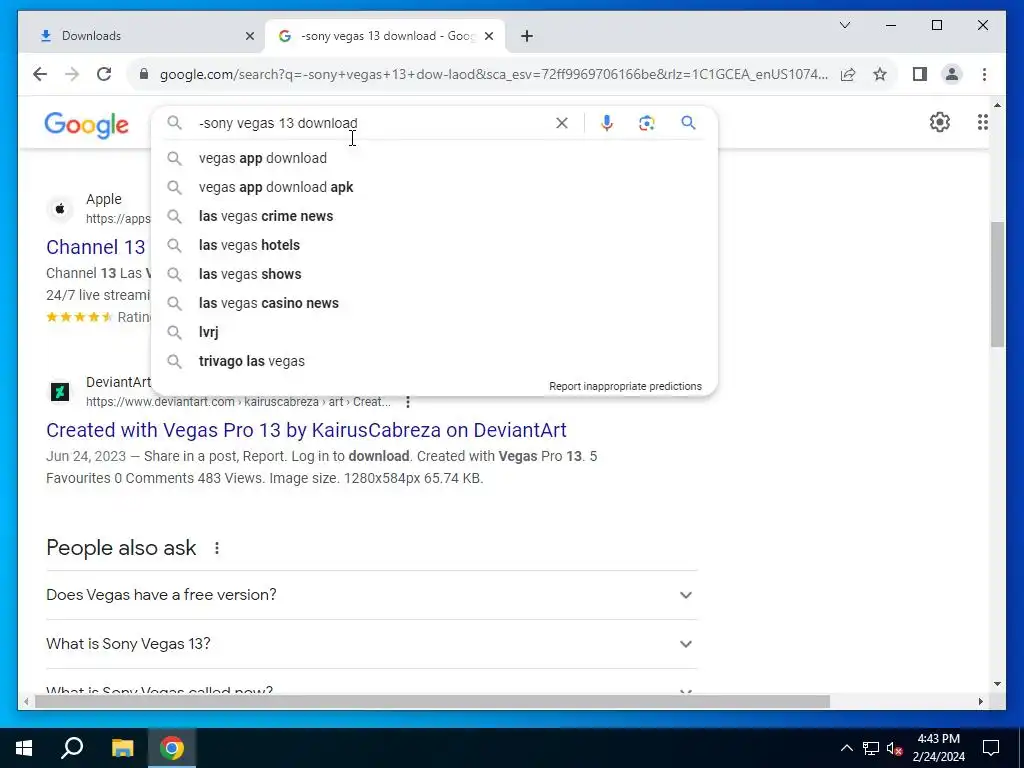Open the Chrome profile avatar menu

(952, 74)
